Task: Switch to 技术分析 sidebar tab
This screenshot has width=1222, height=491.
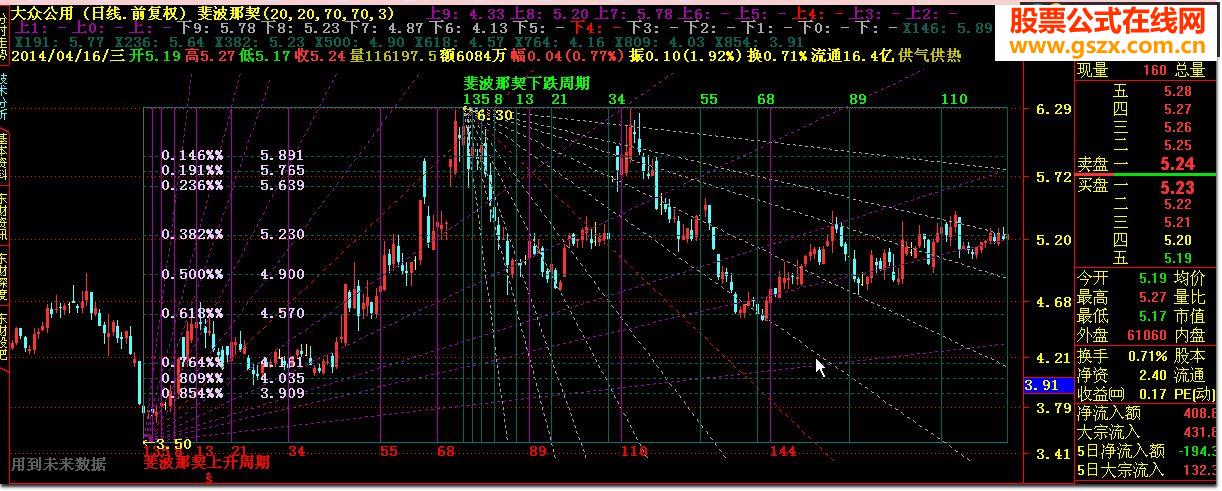Action: 4,97
